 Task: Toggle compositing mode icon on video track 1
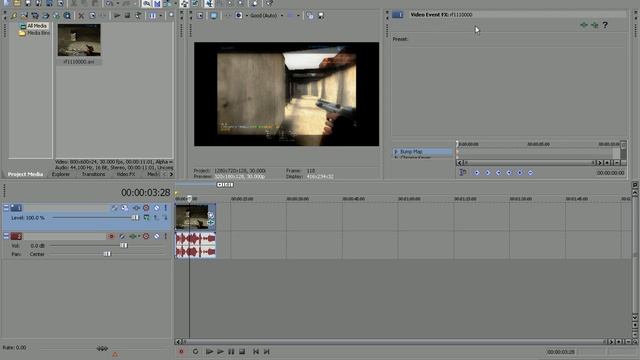tap(146, 218)
